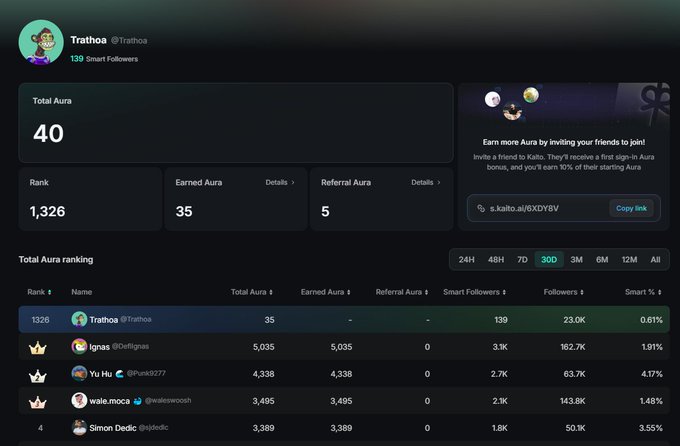Click the link icon beside referral URL
The width and height of the screenshot is (680, 446).
481,208
